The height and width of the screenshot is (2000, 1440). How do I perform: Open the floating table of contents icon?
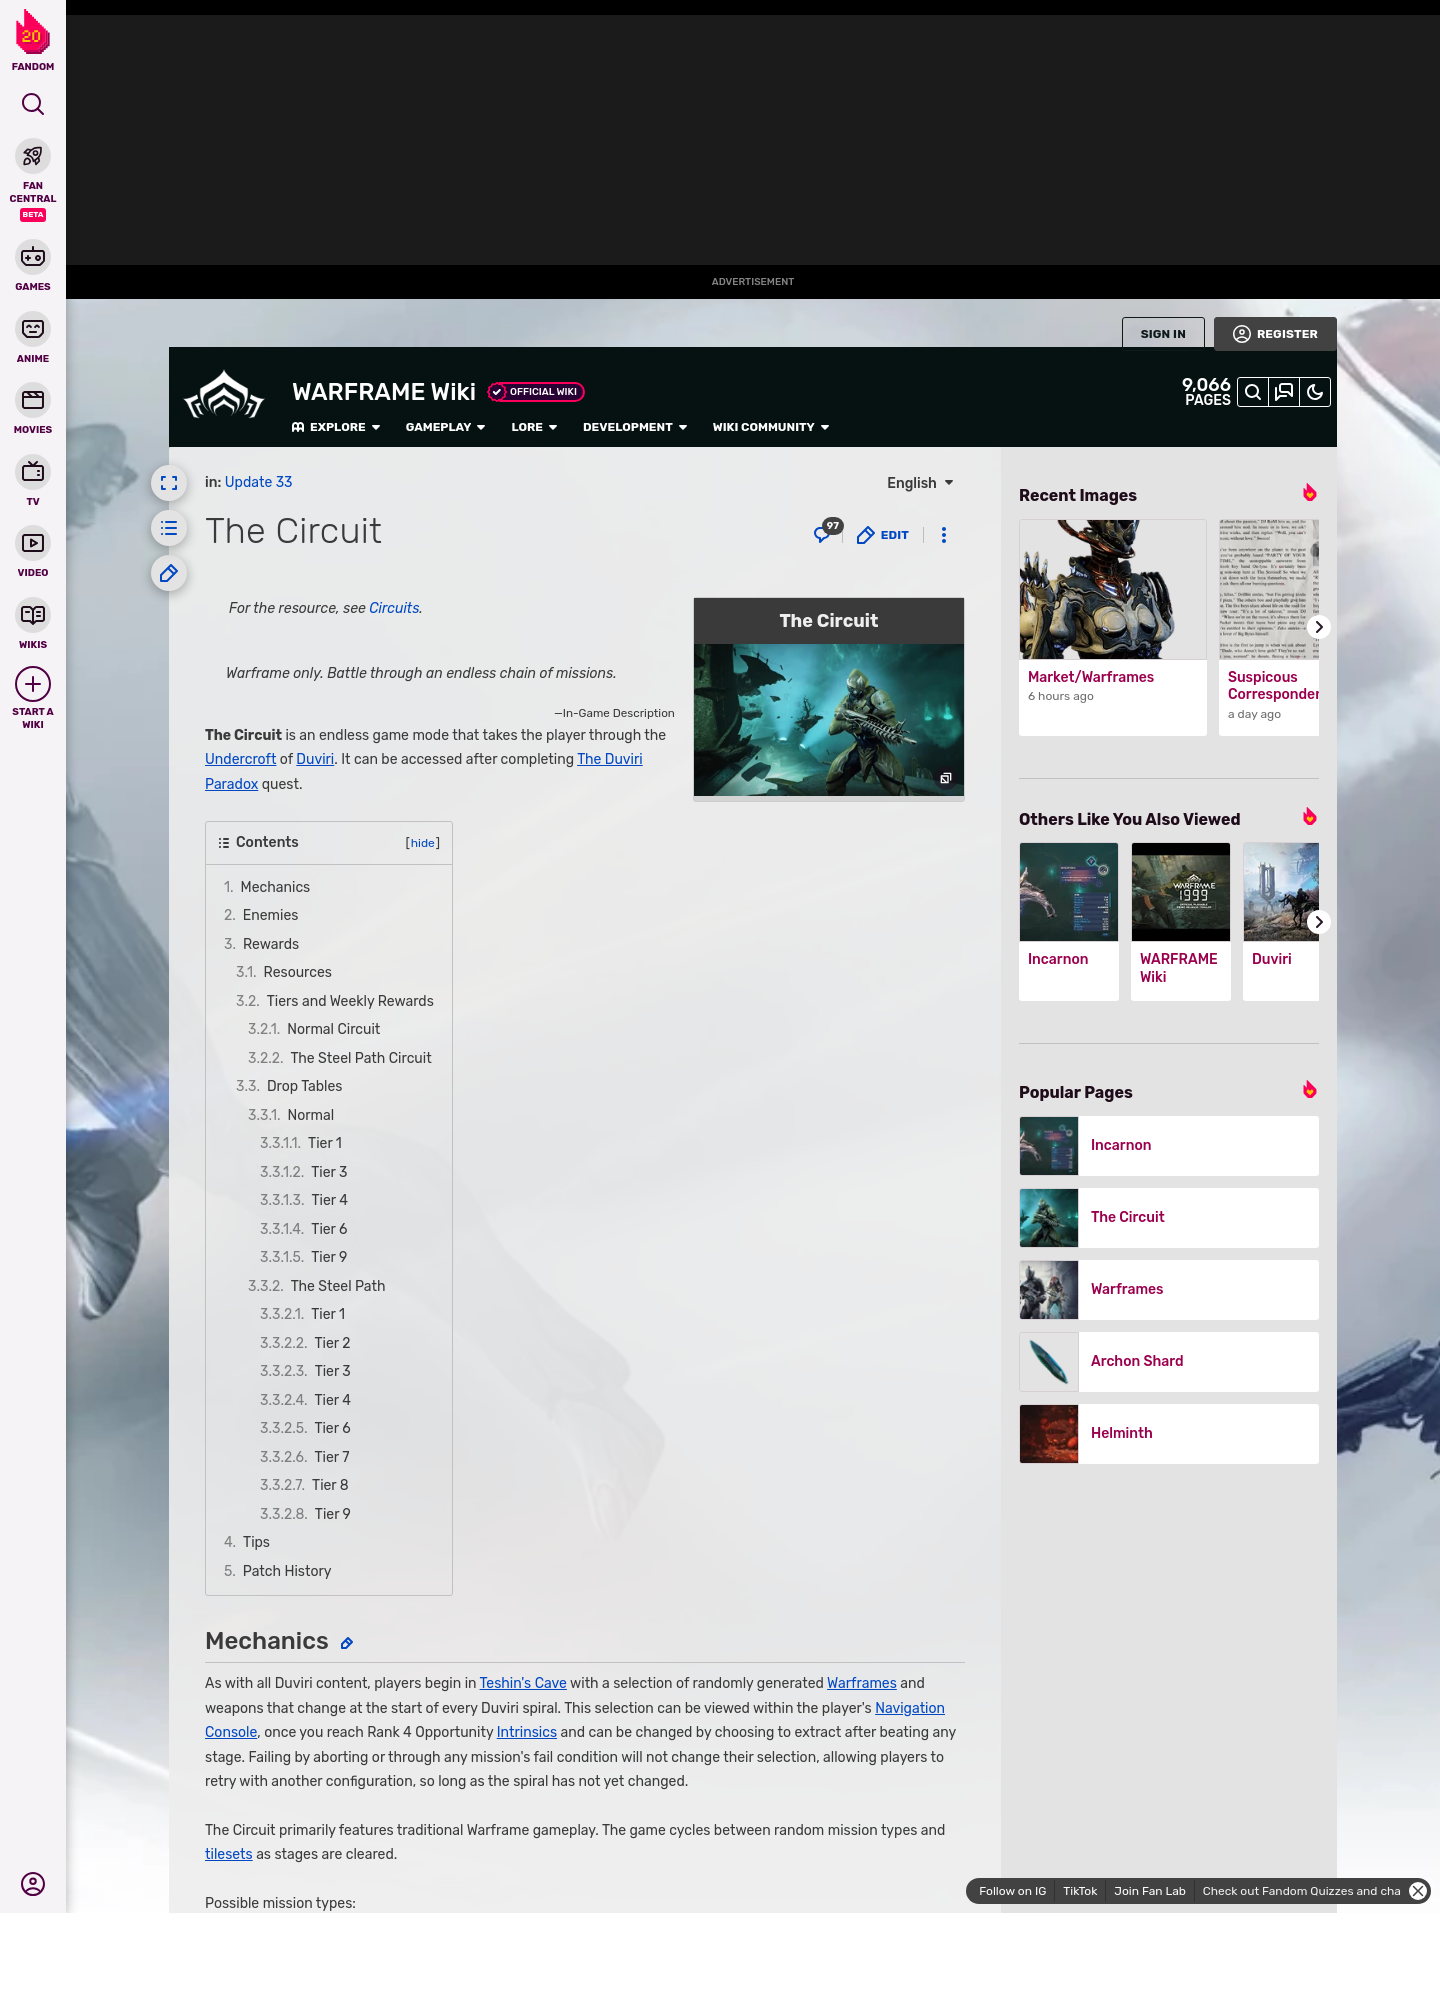click(169, 528)
